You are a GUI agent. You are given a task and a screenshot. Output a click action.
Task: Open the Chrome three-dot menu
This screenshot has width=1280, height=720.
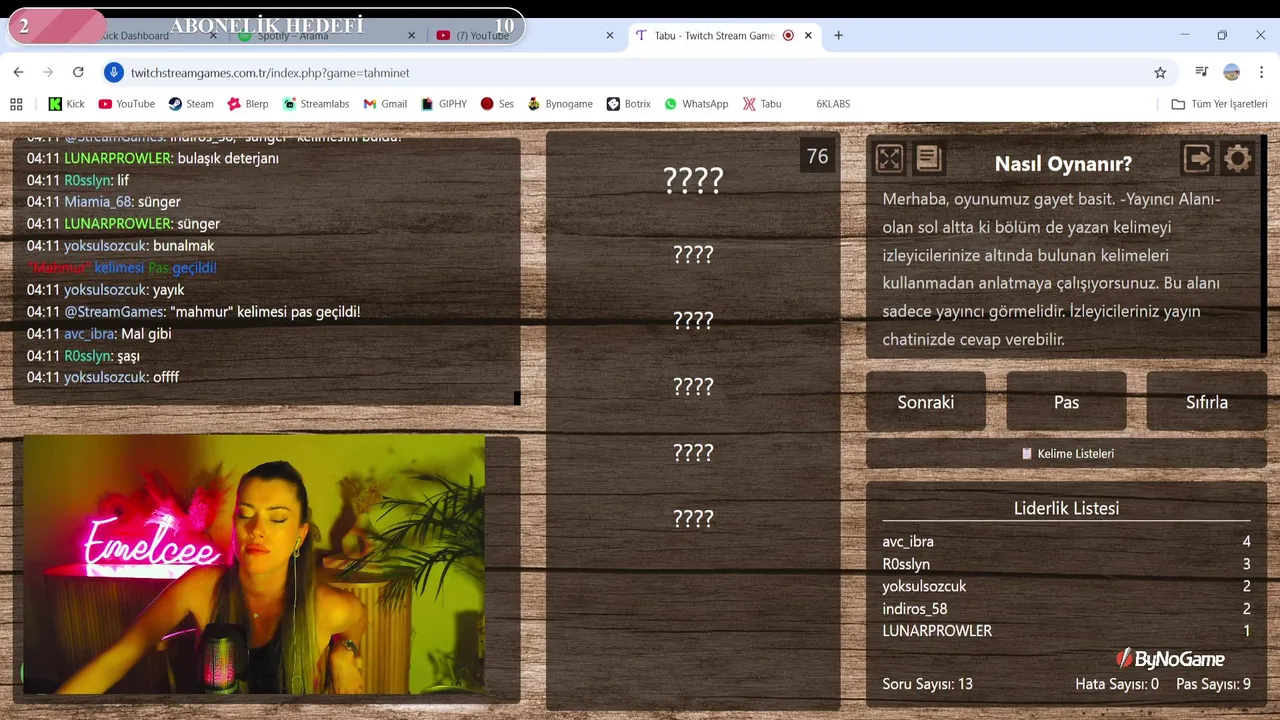pyautogui.click(x=1261, y=73)
